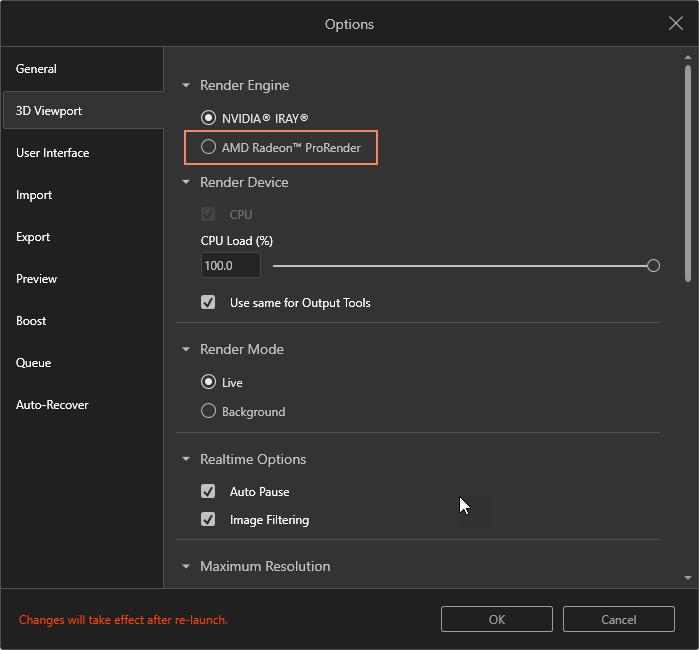The image size is (699, 650).
Task: Click the CPU Load slider handle
Action: [x=653, y=266]
